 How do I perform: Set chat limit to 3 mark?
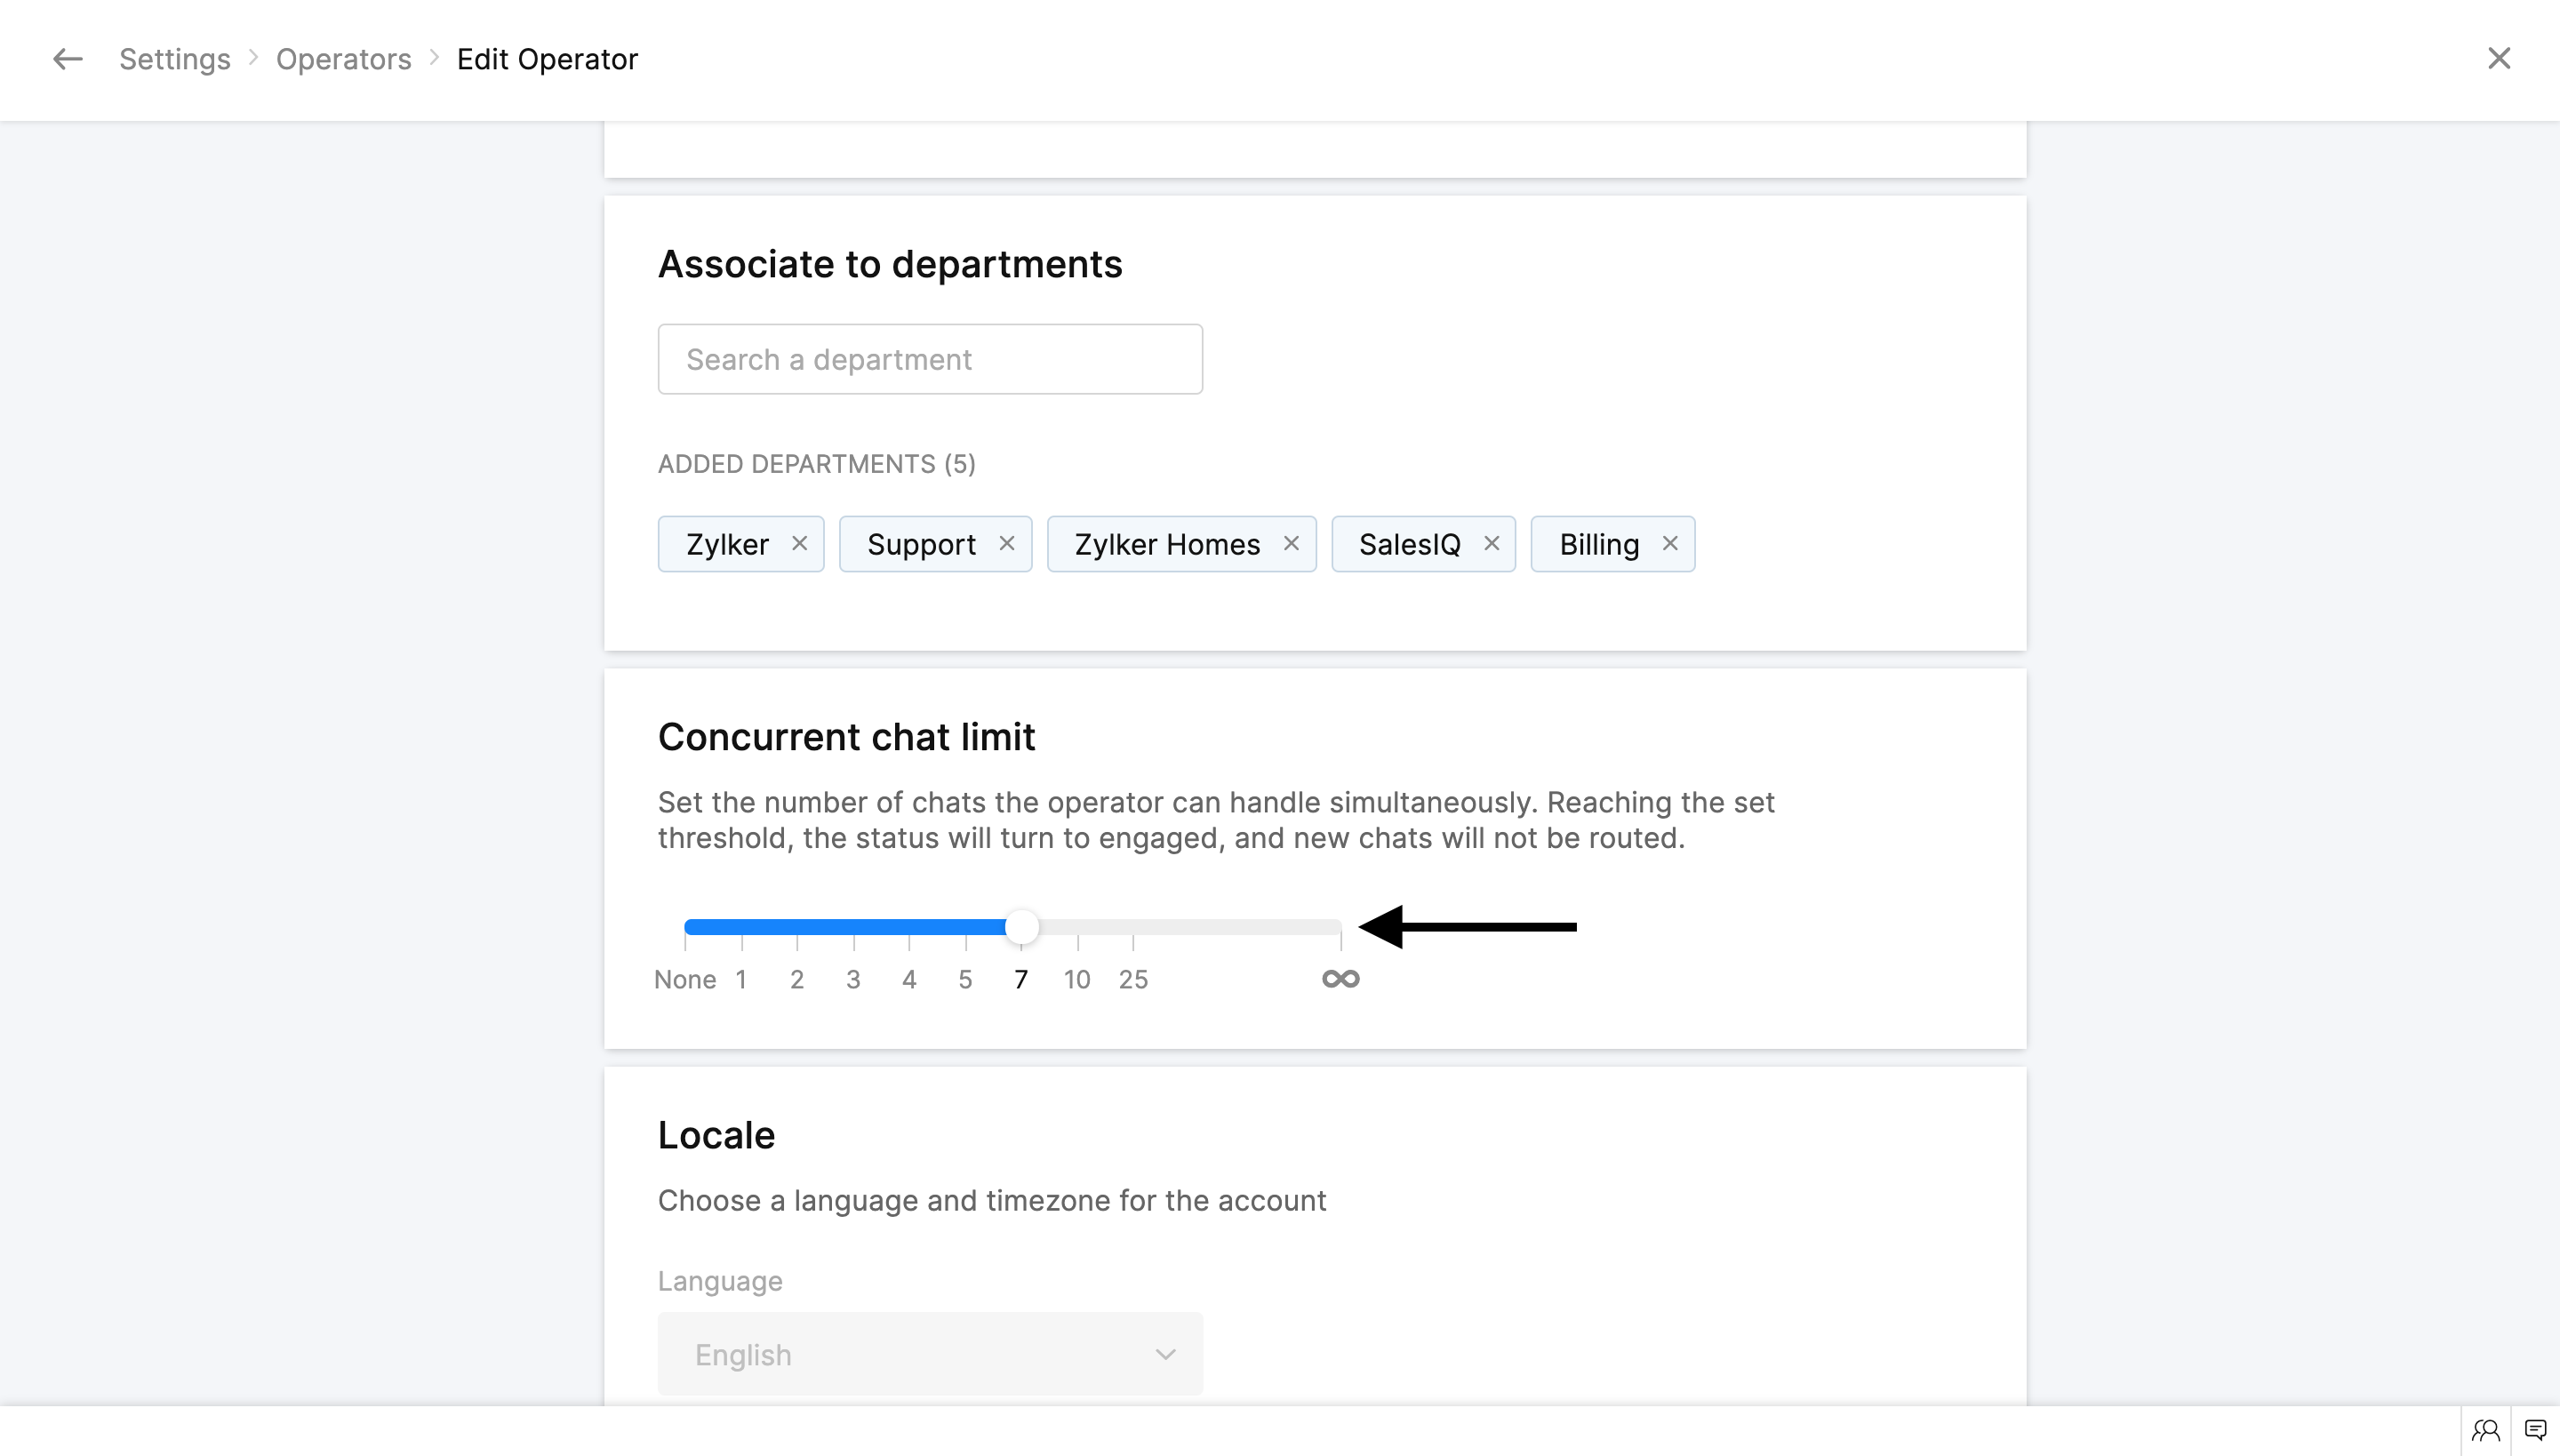point(853,928)
